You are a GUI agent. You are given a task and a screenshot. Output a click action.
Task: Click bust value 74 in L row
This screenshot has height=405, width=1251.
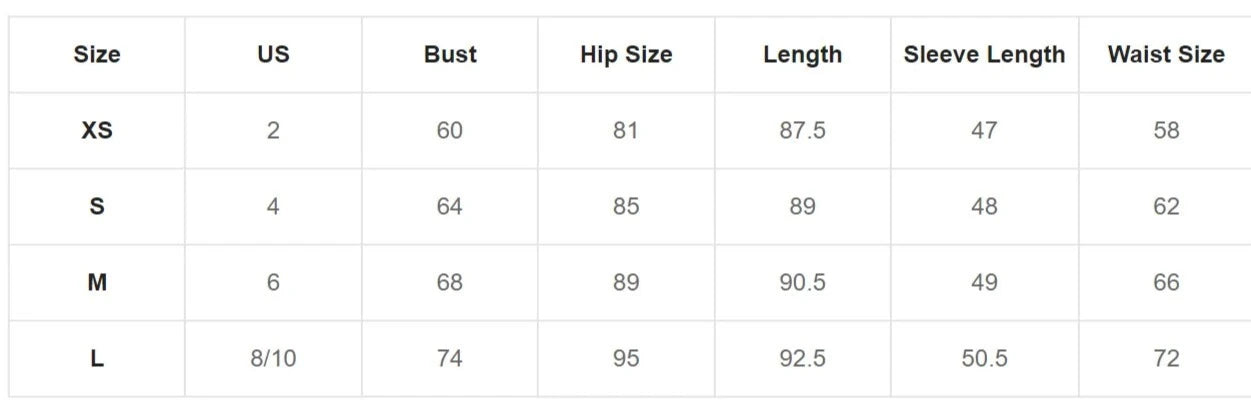pos(450,359)
